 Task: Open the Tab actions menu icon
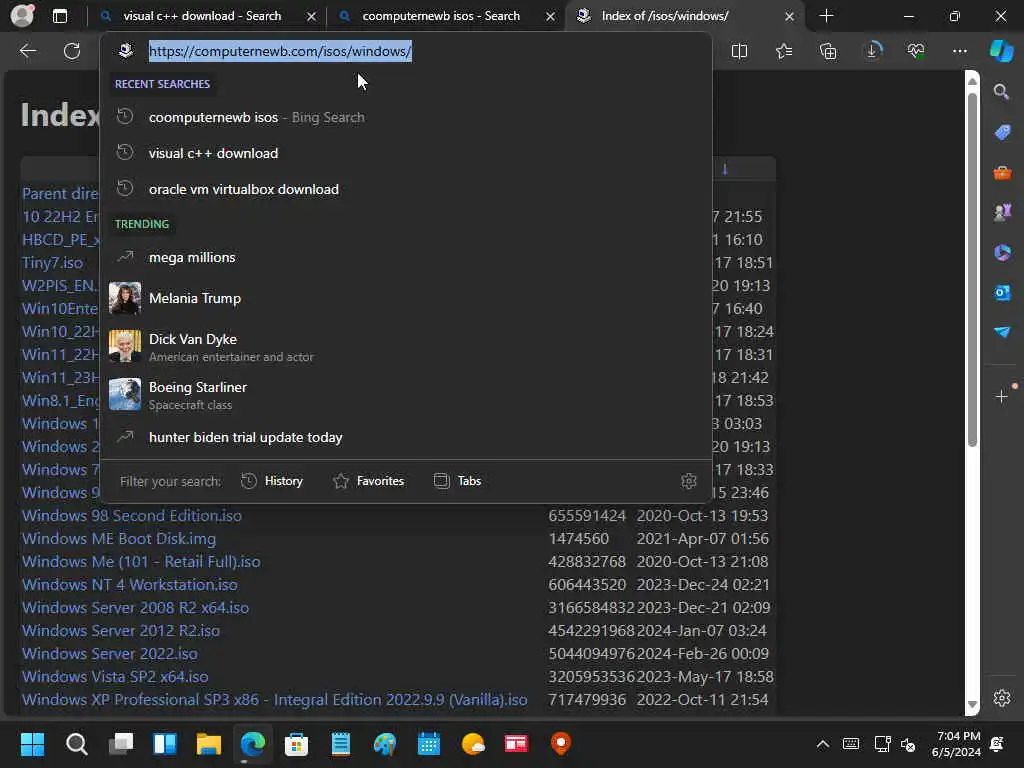tap(59, 16)
